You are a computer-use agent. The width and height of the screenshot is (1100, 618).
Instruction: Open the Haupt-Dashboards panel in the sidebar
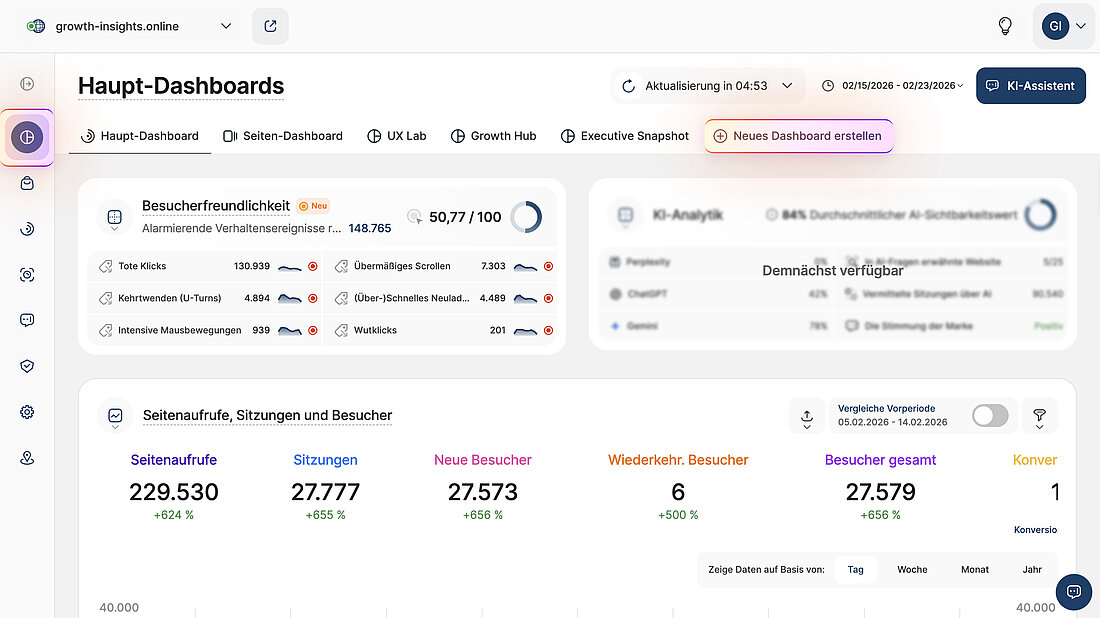click(27, 137)
